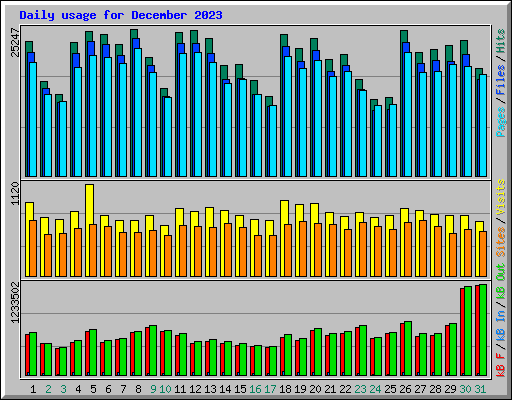
Task: Select day label 25 on the x-axis
Action: [390, 389]
